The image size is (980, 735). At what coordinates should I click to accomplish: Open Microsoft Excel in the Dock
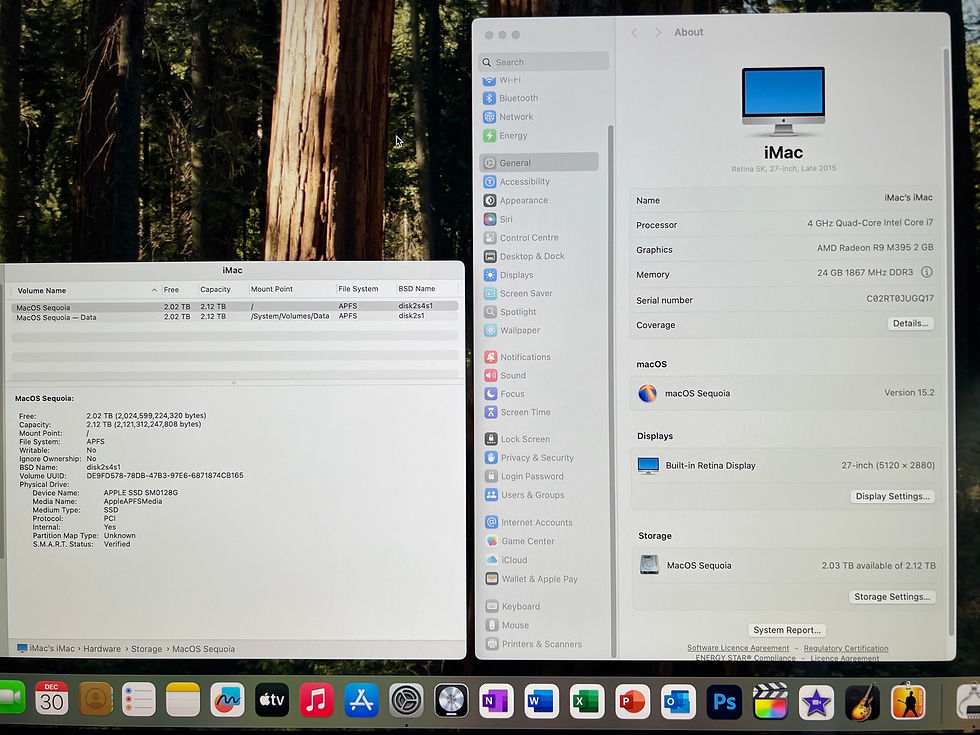587,701
